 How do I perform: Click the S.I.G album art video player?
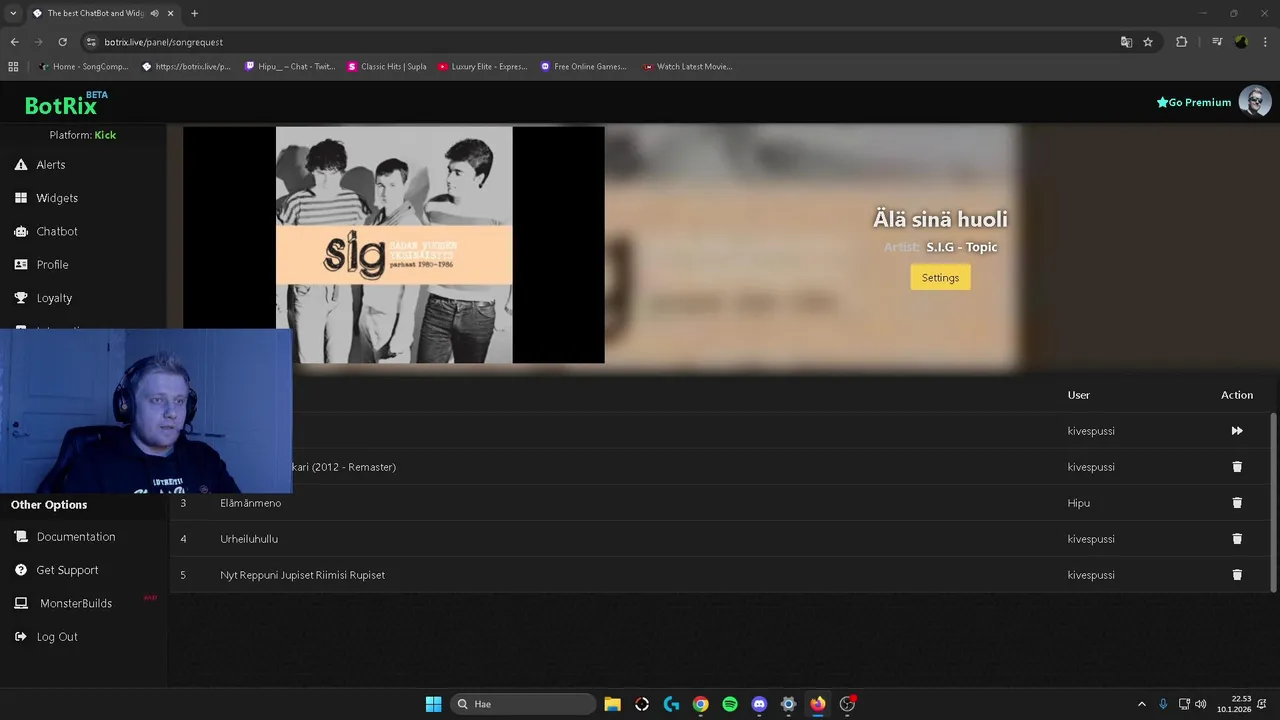pyautogui.click(x=394, y=245)
